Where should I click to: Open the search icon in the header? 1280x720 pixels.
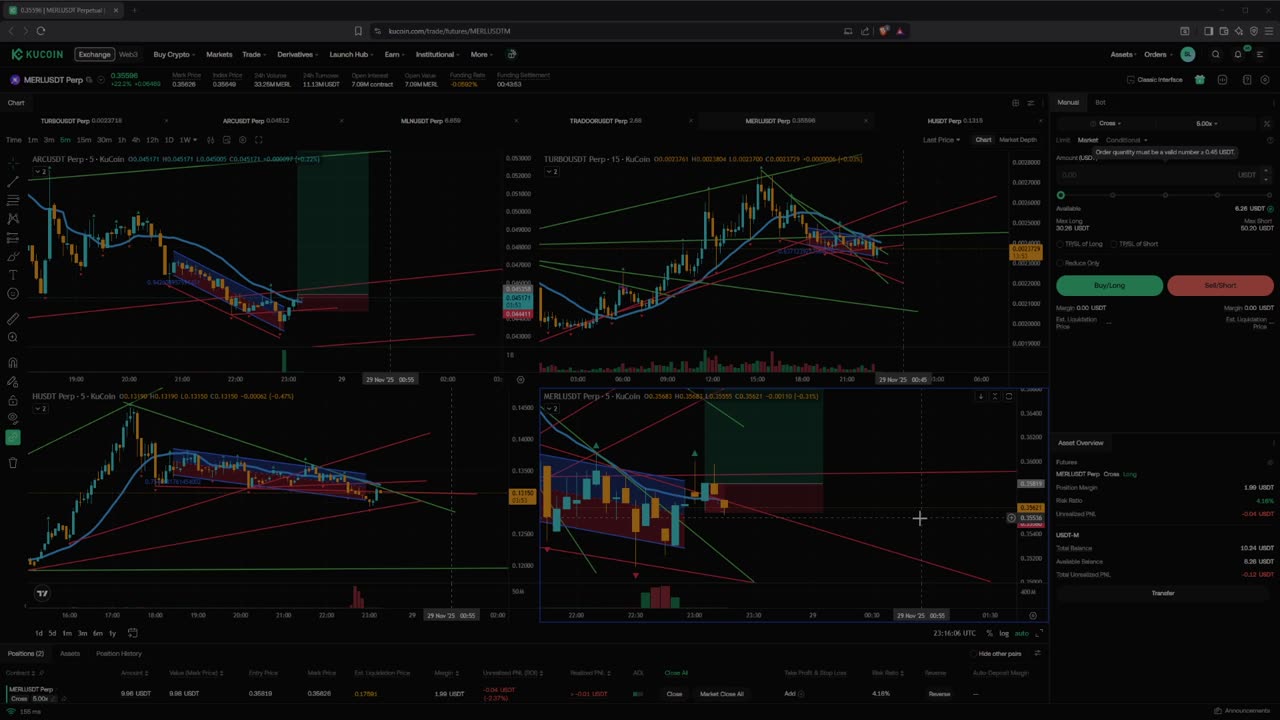(1216, 54)
